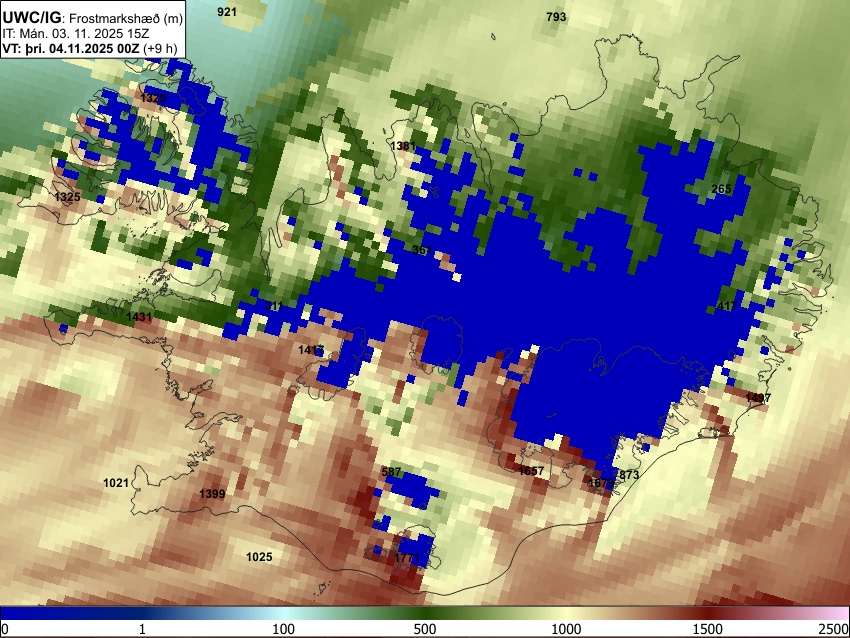850x638 pixels.
Task: Click the map value 1325
Action: pyautogui.click(x=67, y=197)
